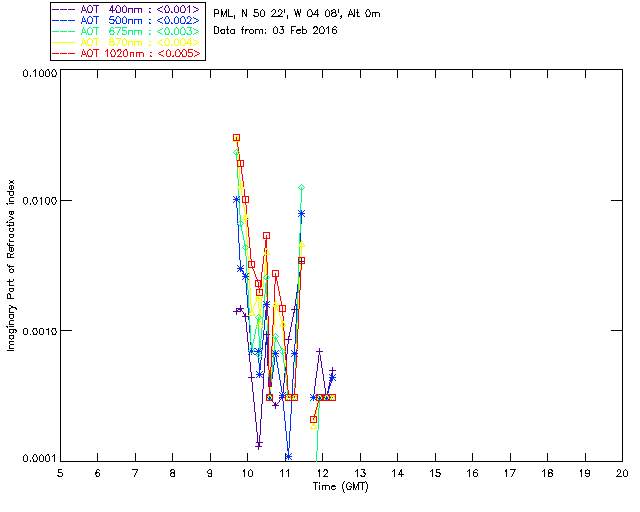Click the x-axis tick label 5
The width and height of the screenshot is (640, 512).
tap(60, 473)
